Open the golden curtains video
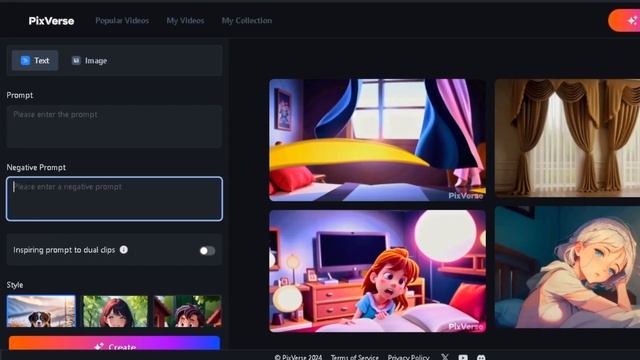640x360 pixels. 567,138
